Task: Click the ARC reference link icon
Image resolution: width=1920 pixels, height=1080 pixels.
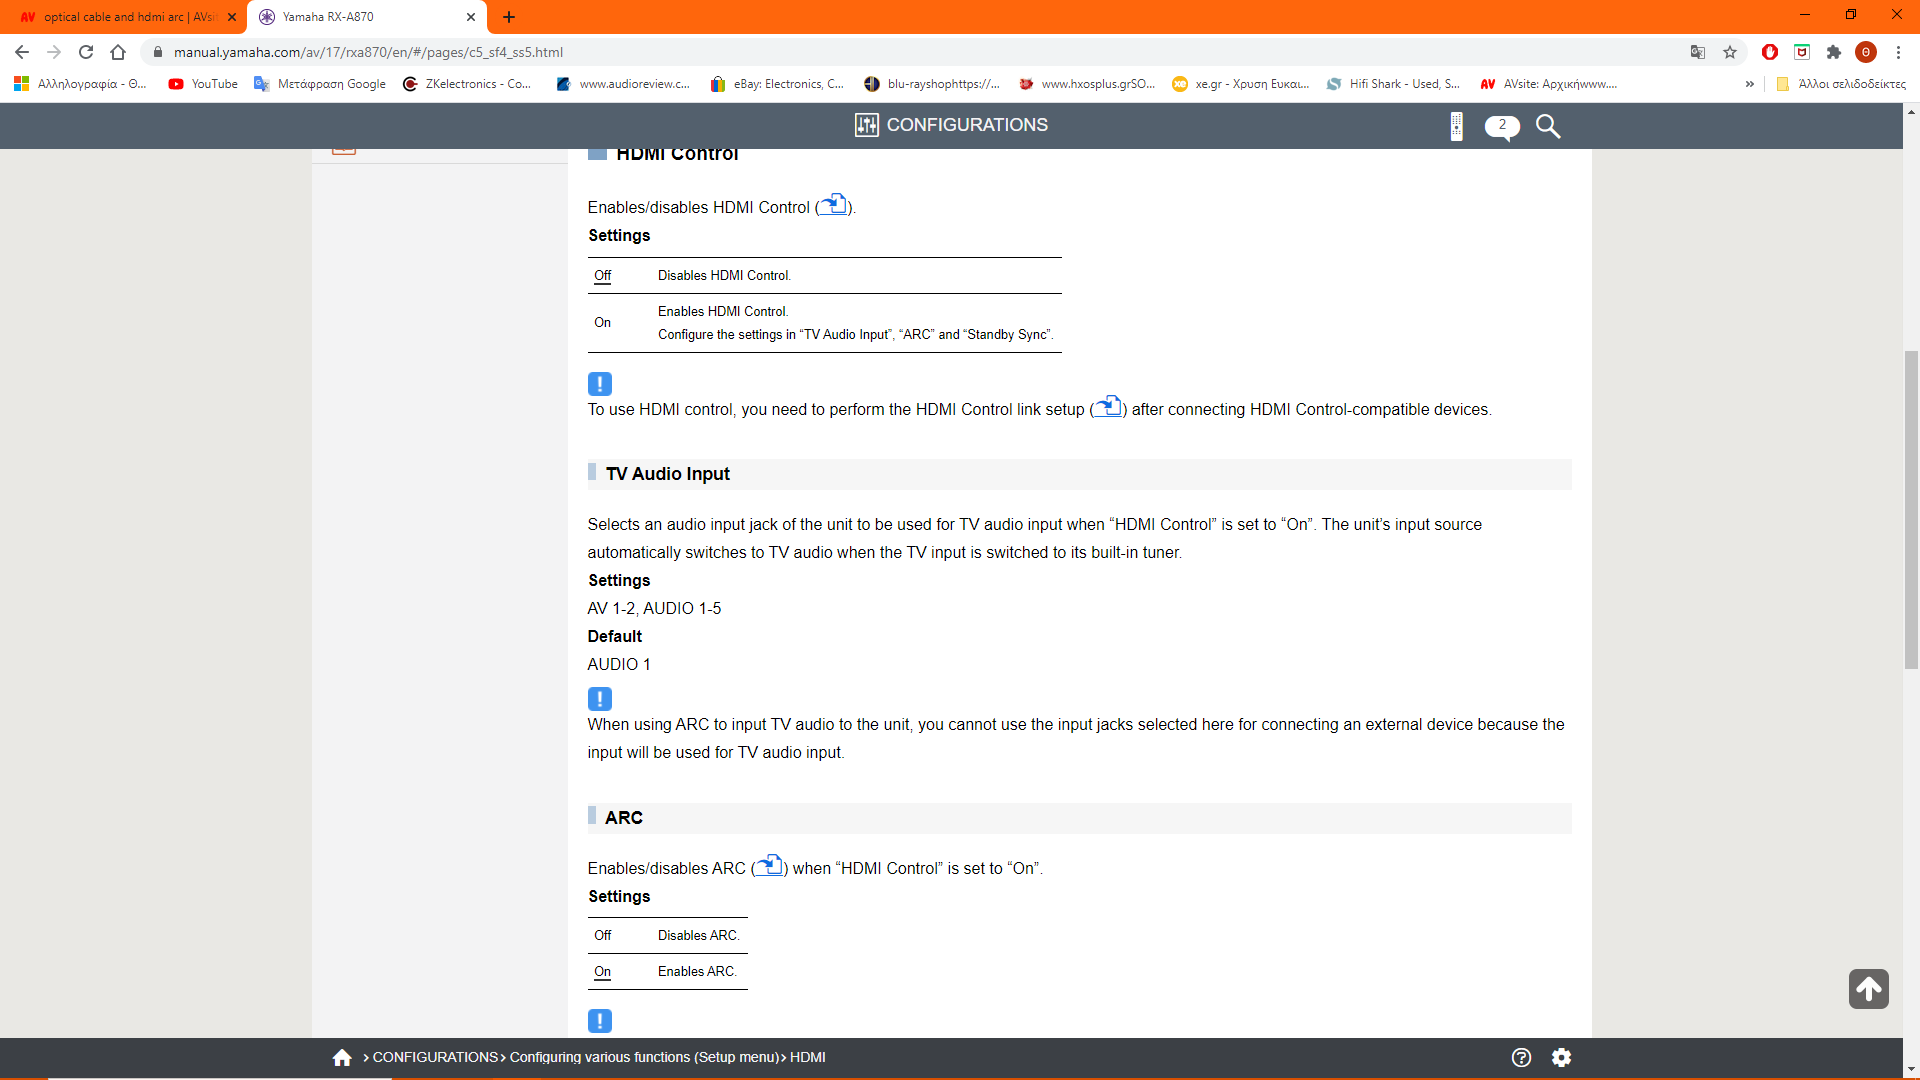Action: point(769,866)
